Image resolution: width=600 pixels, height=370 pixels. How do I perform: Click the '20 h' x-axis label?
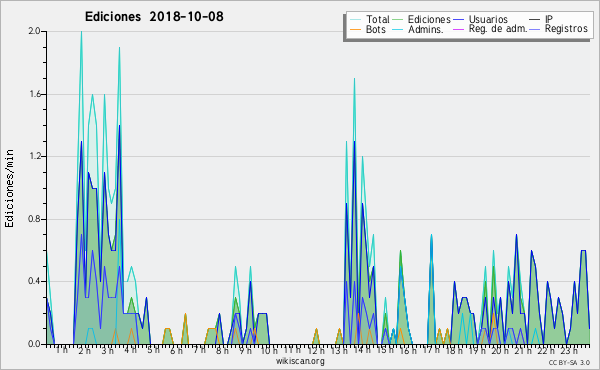(x=500, y=351)
